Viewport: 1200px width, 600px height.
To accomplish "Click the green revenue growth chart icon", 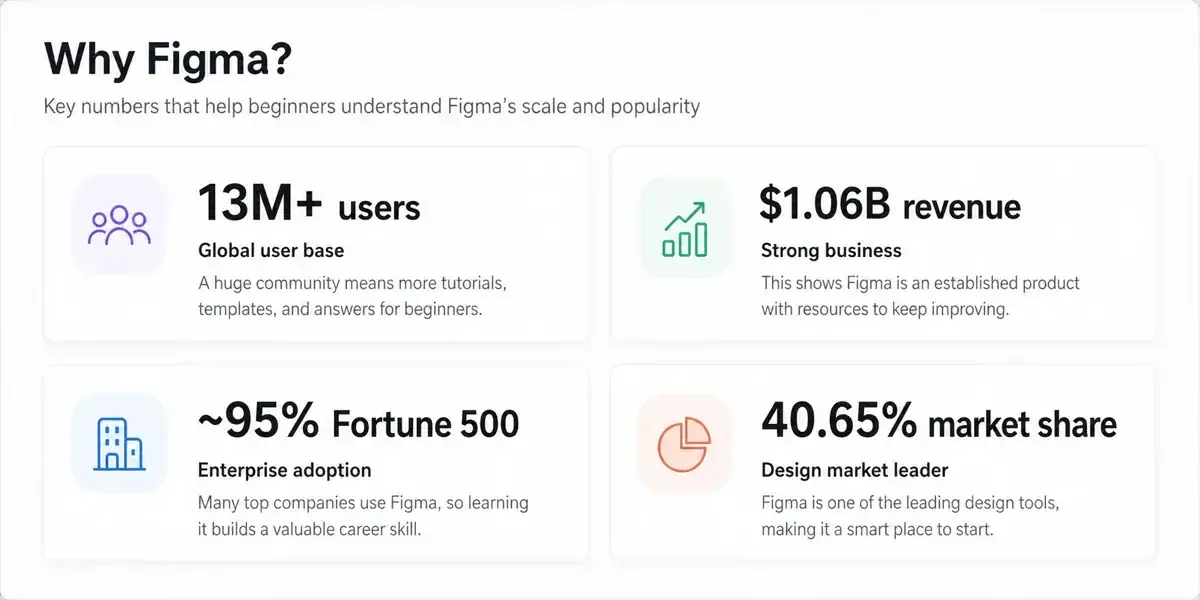I will click(685, 228).
